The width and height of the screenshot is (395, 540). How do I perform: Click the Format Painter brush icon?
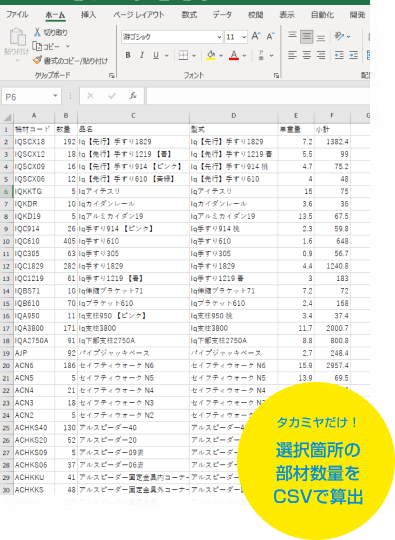pos(37,60)
